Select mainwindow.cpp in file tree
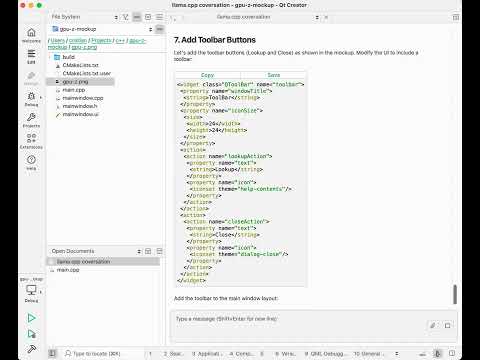Screen dimensions: 480x360 [x=83, y=98]
